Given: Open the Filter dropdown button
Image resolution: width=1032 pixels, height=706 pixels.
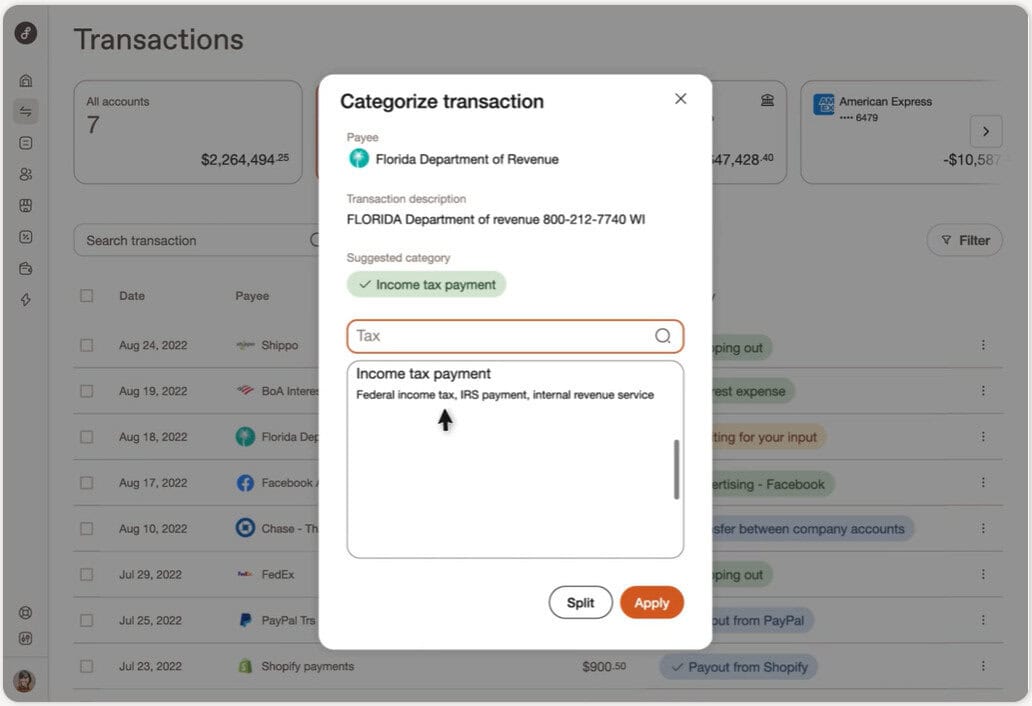Looking at the screenshot, I should click(x=964, y=240).
